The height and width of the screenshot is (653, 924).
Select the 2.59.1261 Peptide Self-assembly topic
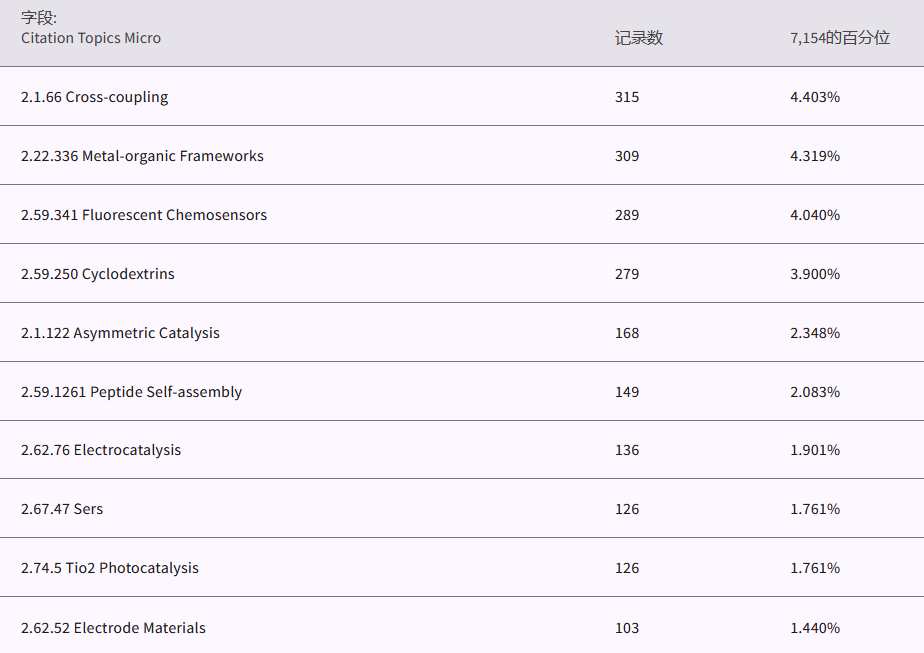[131, 392]
